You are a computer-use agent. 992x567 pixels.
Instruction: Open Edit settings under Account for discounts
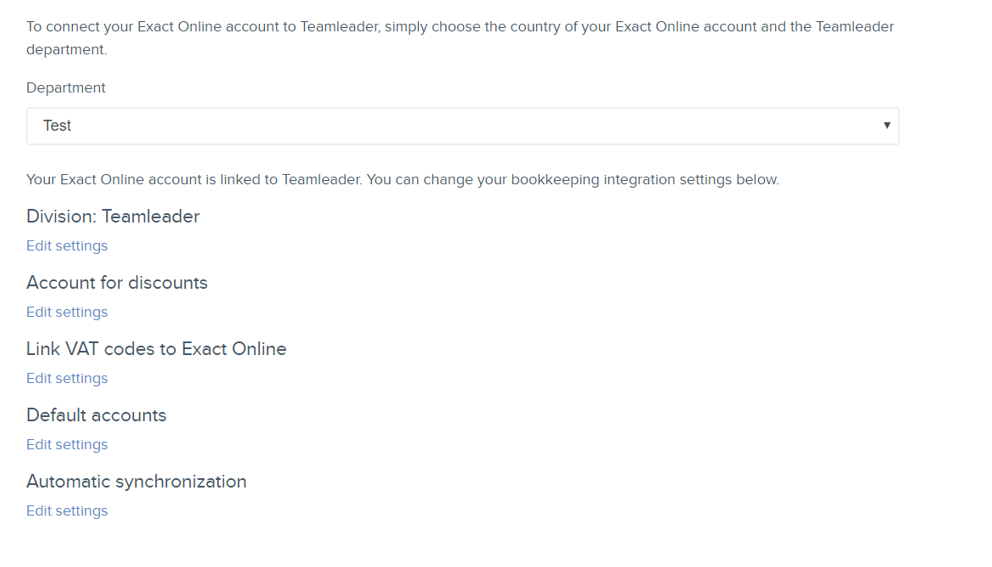(67, 312)
